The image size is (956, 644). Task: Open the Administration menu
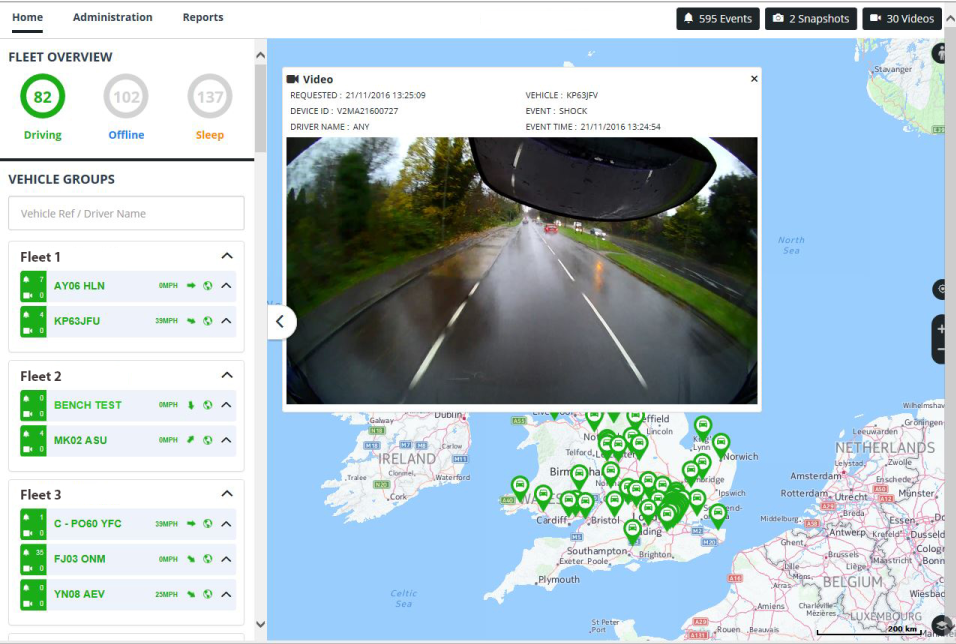[112, 17]
